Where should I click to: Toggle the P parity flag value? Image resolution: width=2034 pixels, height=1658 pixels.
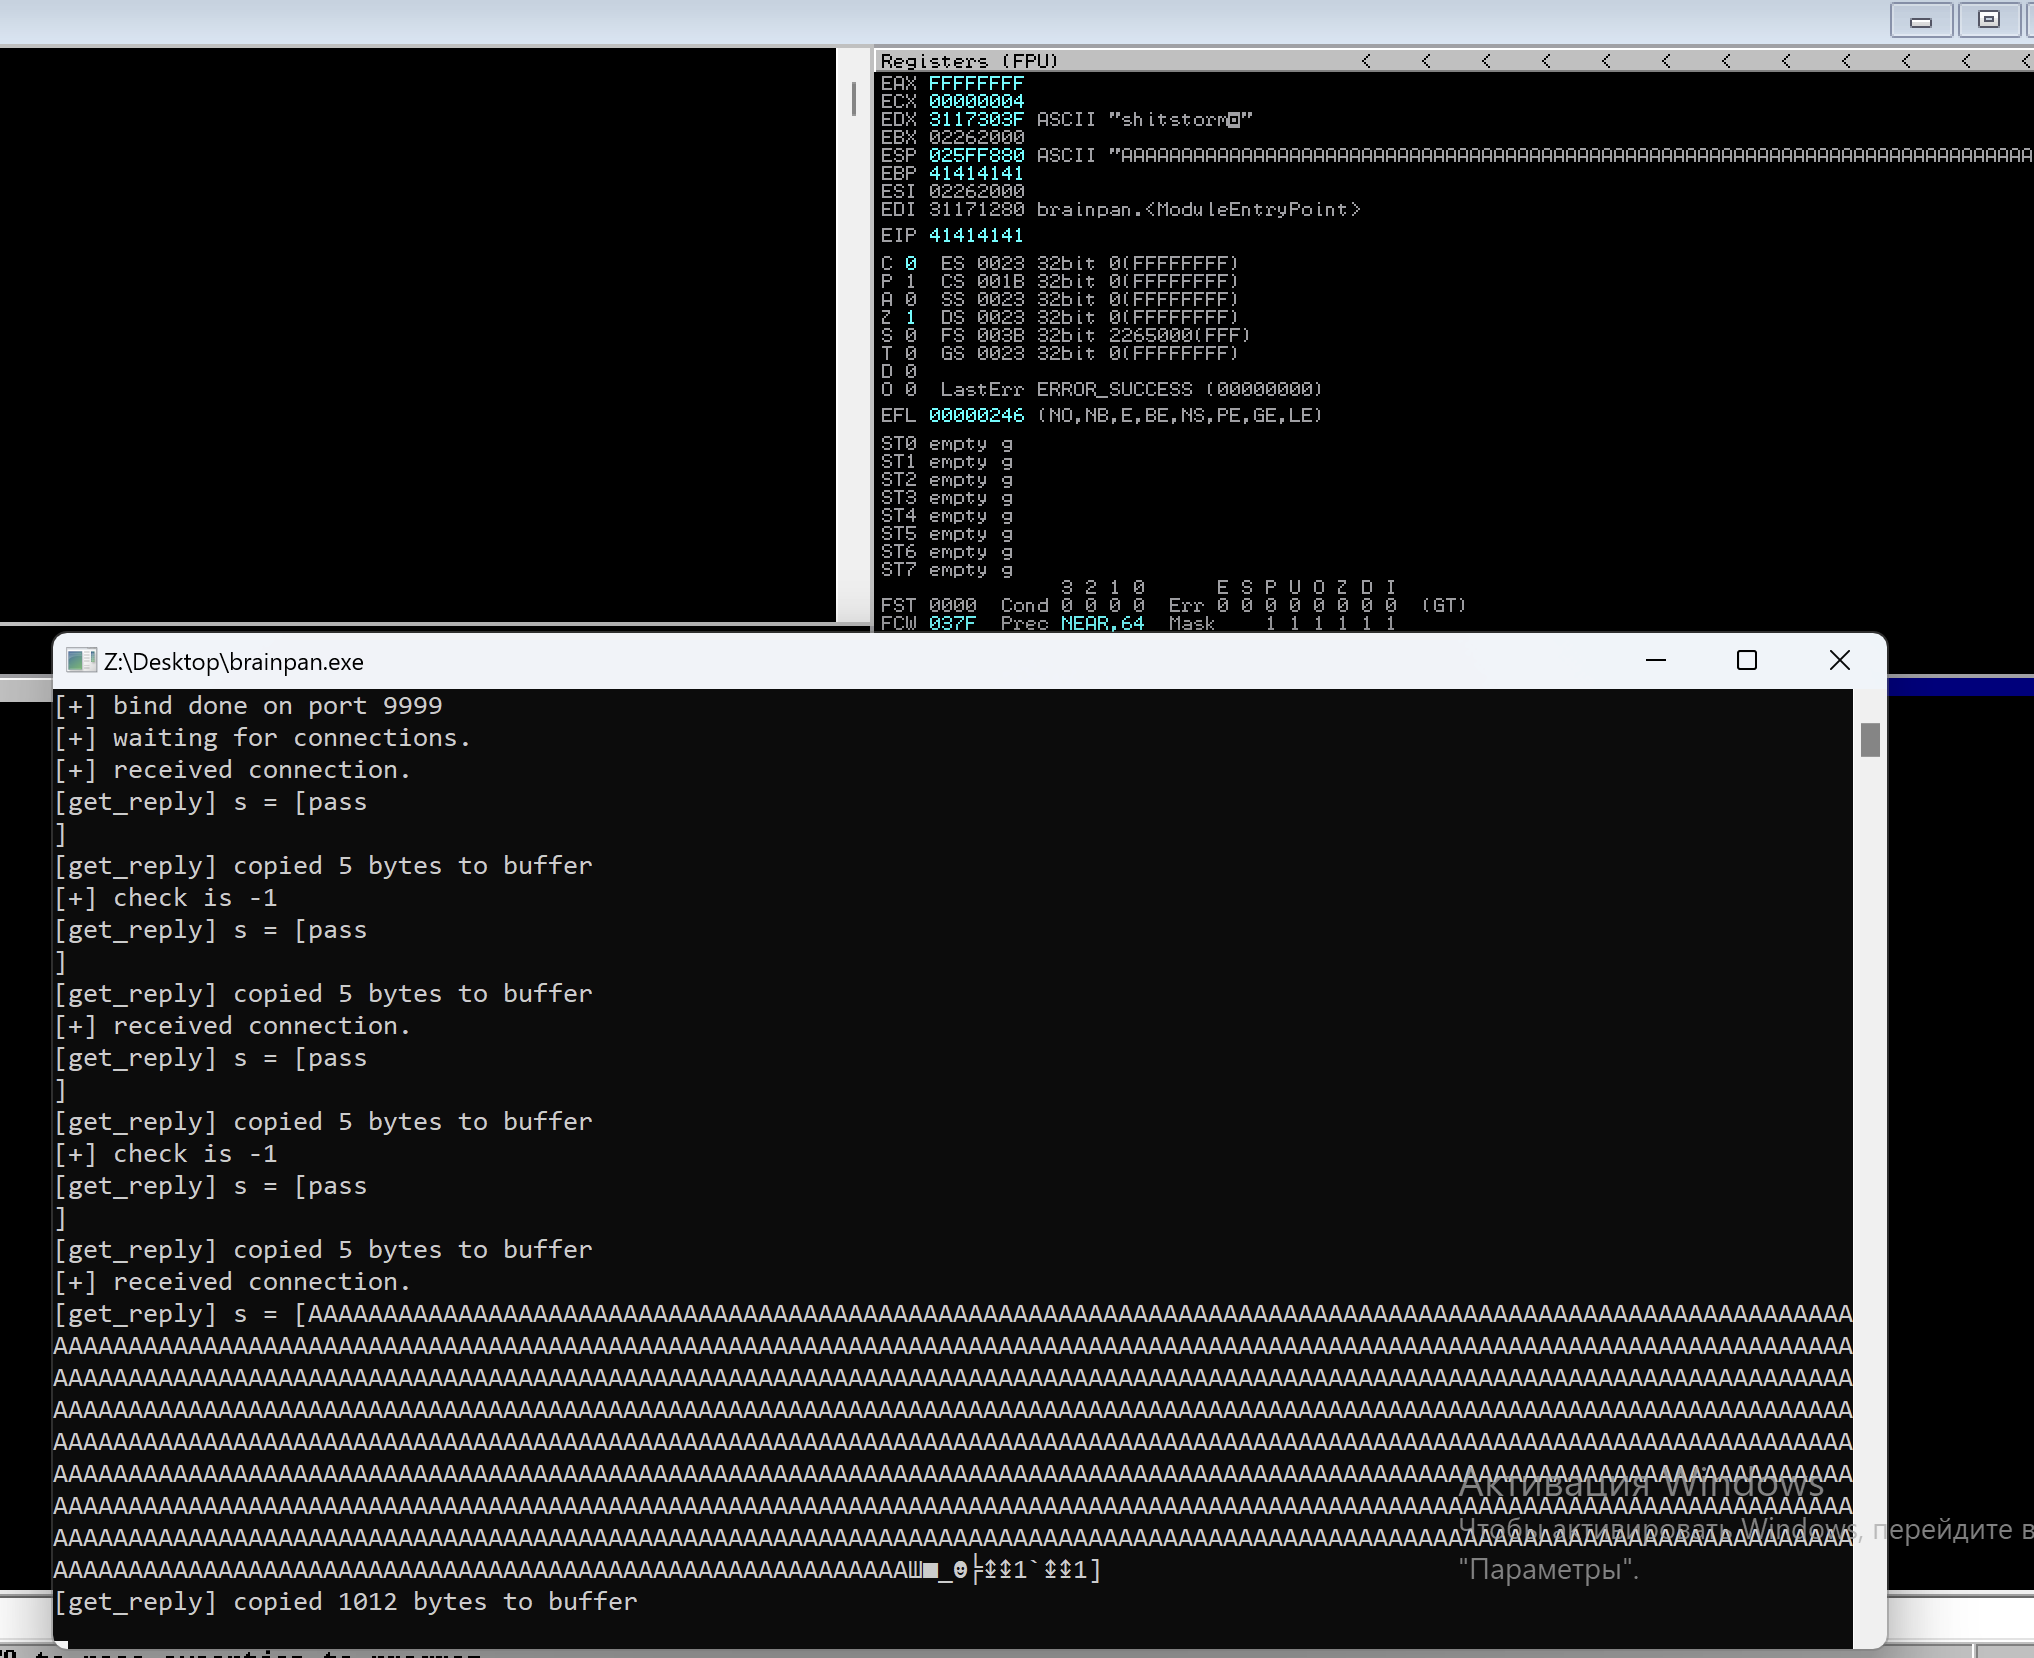tap(910, 281)
